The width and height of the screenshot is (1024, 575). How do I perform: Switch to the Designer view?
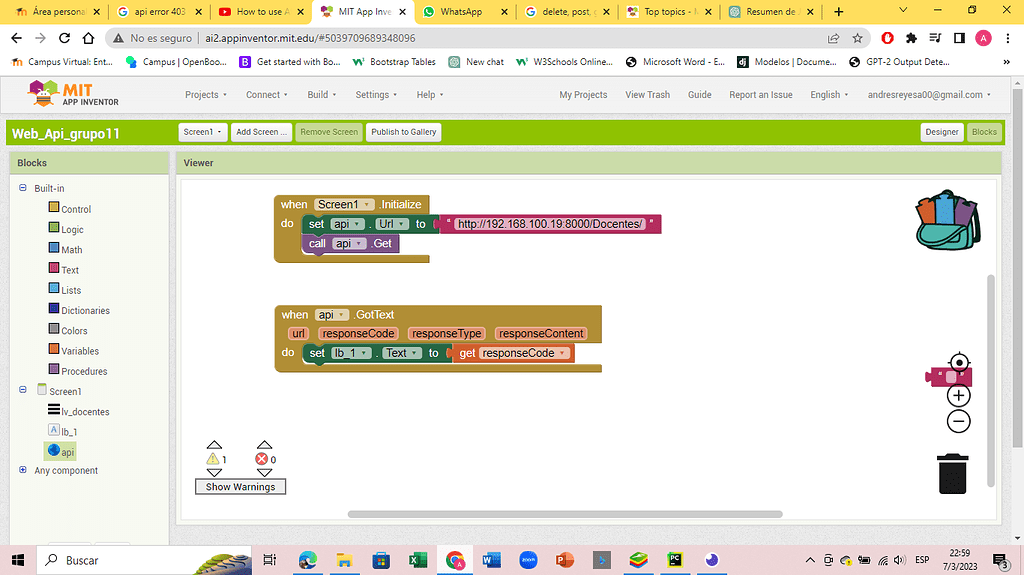(941, 132)
